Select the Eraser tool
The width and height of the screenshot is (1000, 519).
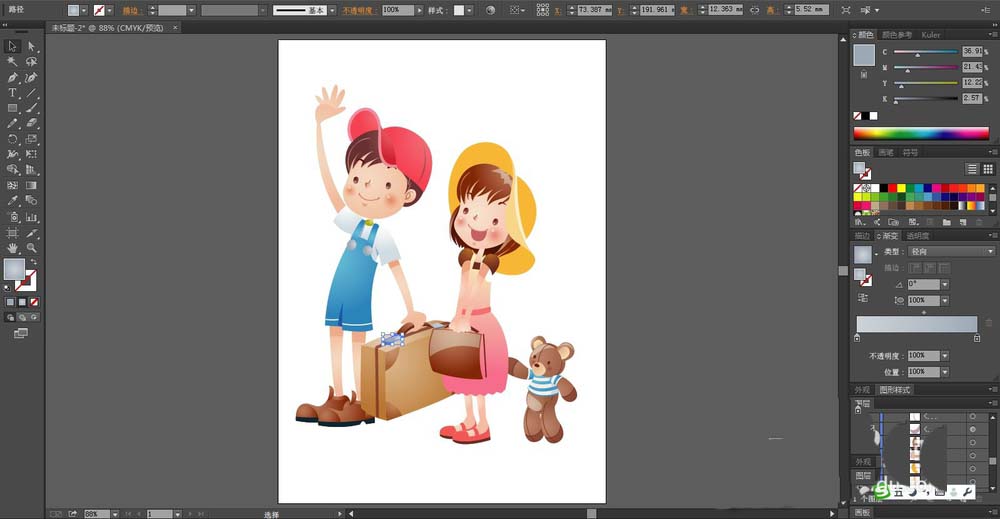tap(31, 123)
